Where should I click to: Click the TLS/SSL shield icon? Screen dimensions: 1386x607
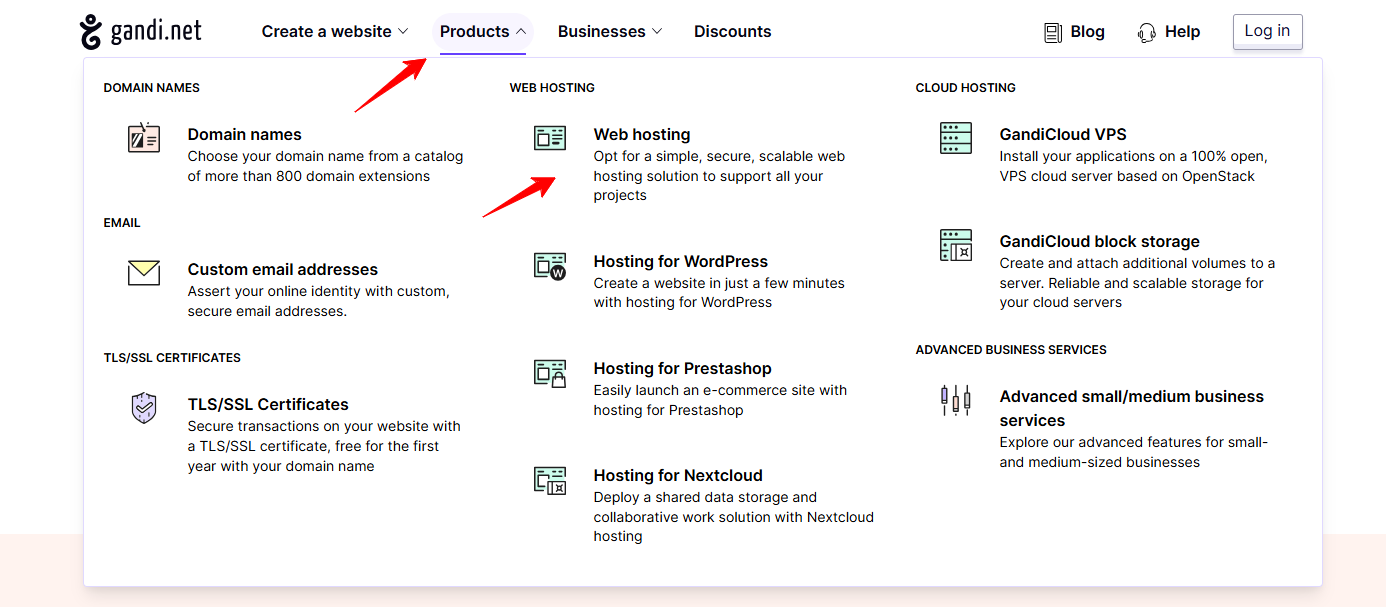coord(144,408)
